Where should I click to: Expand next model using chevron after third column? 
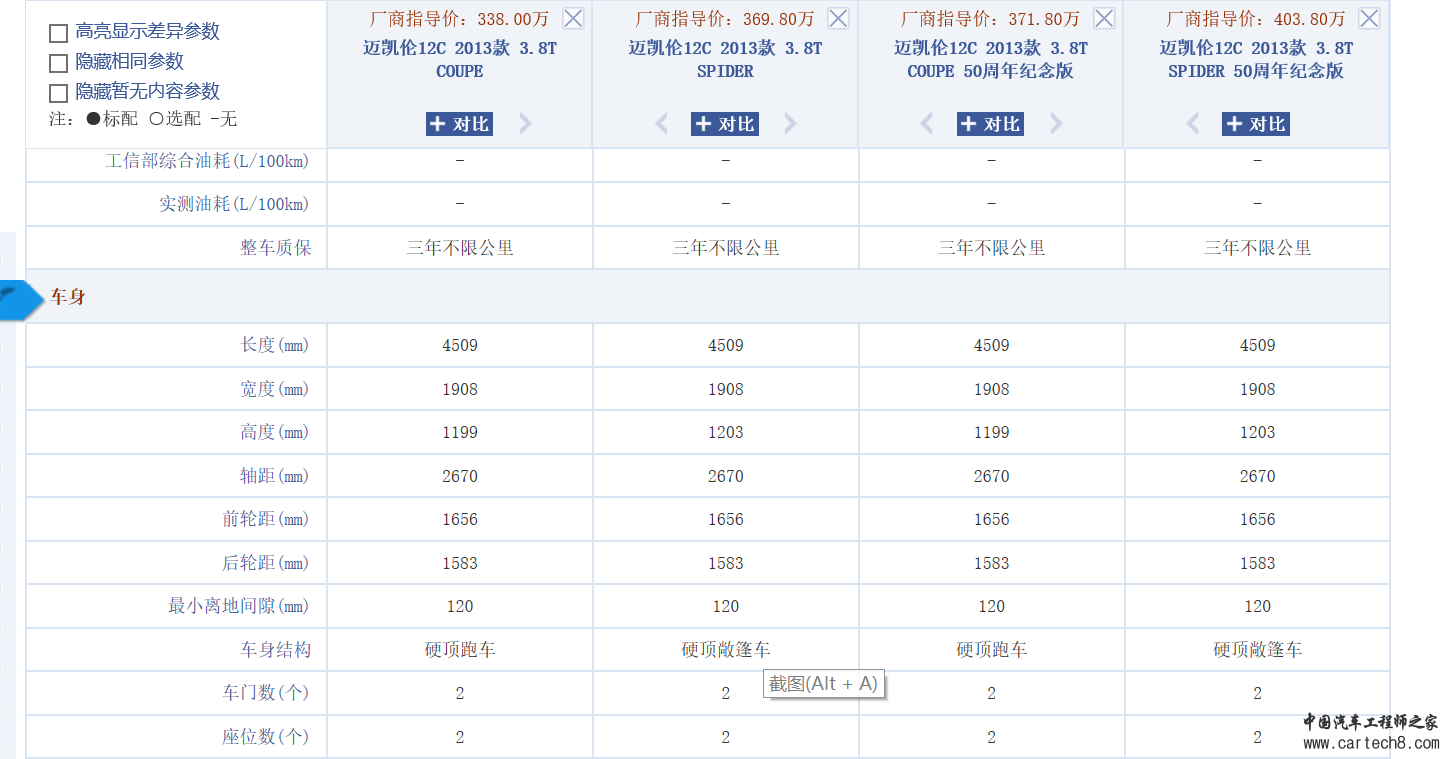coord(1056,123)
